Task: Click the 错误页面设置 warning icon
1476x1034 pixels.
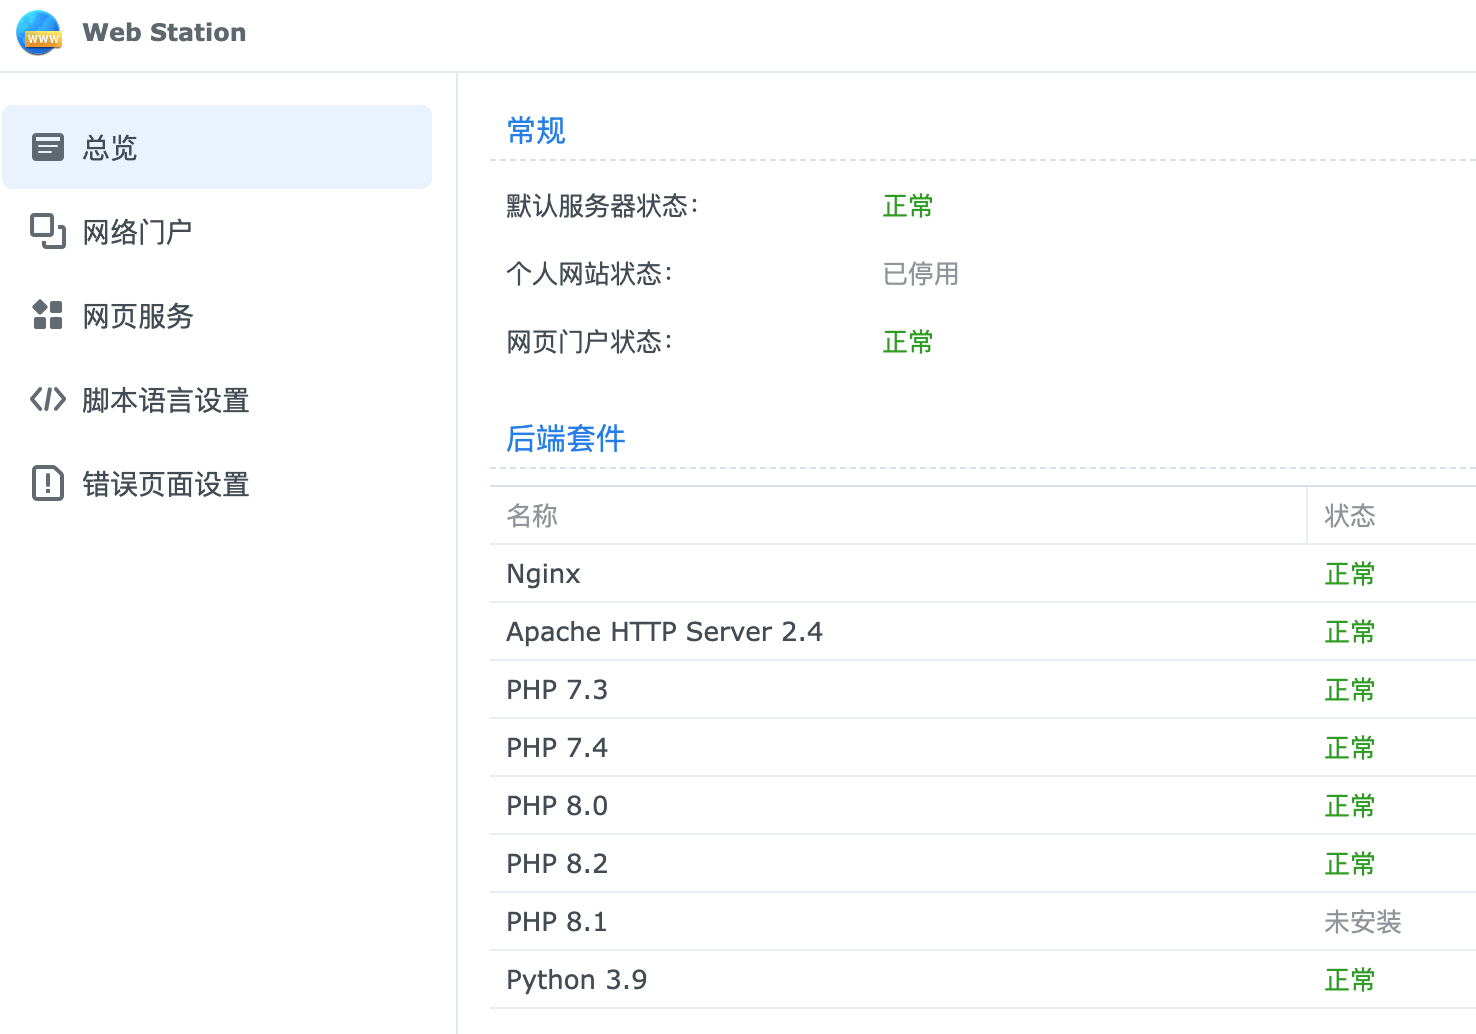Action: 47,484
